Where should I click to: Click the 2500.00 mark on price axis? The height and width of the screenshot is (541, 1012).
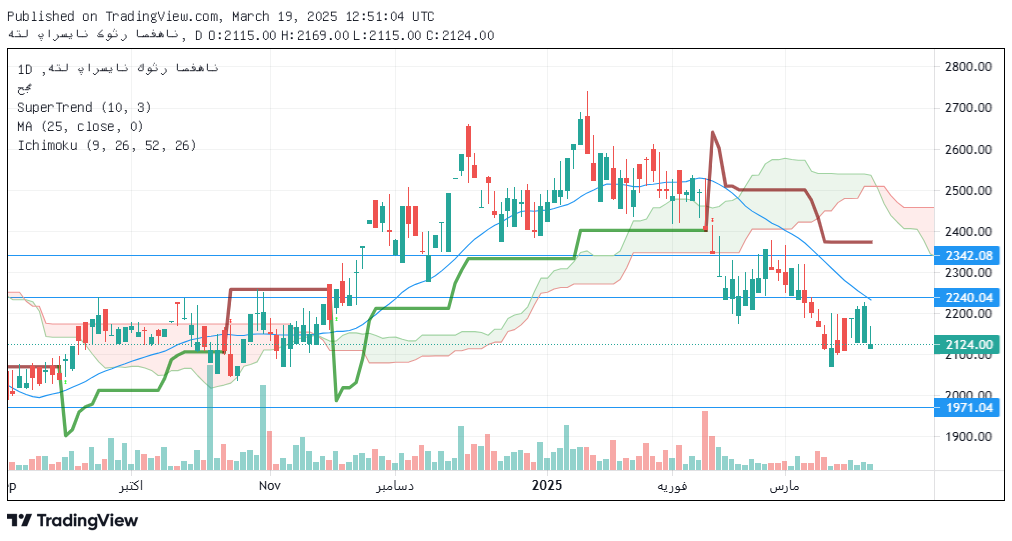967,190
